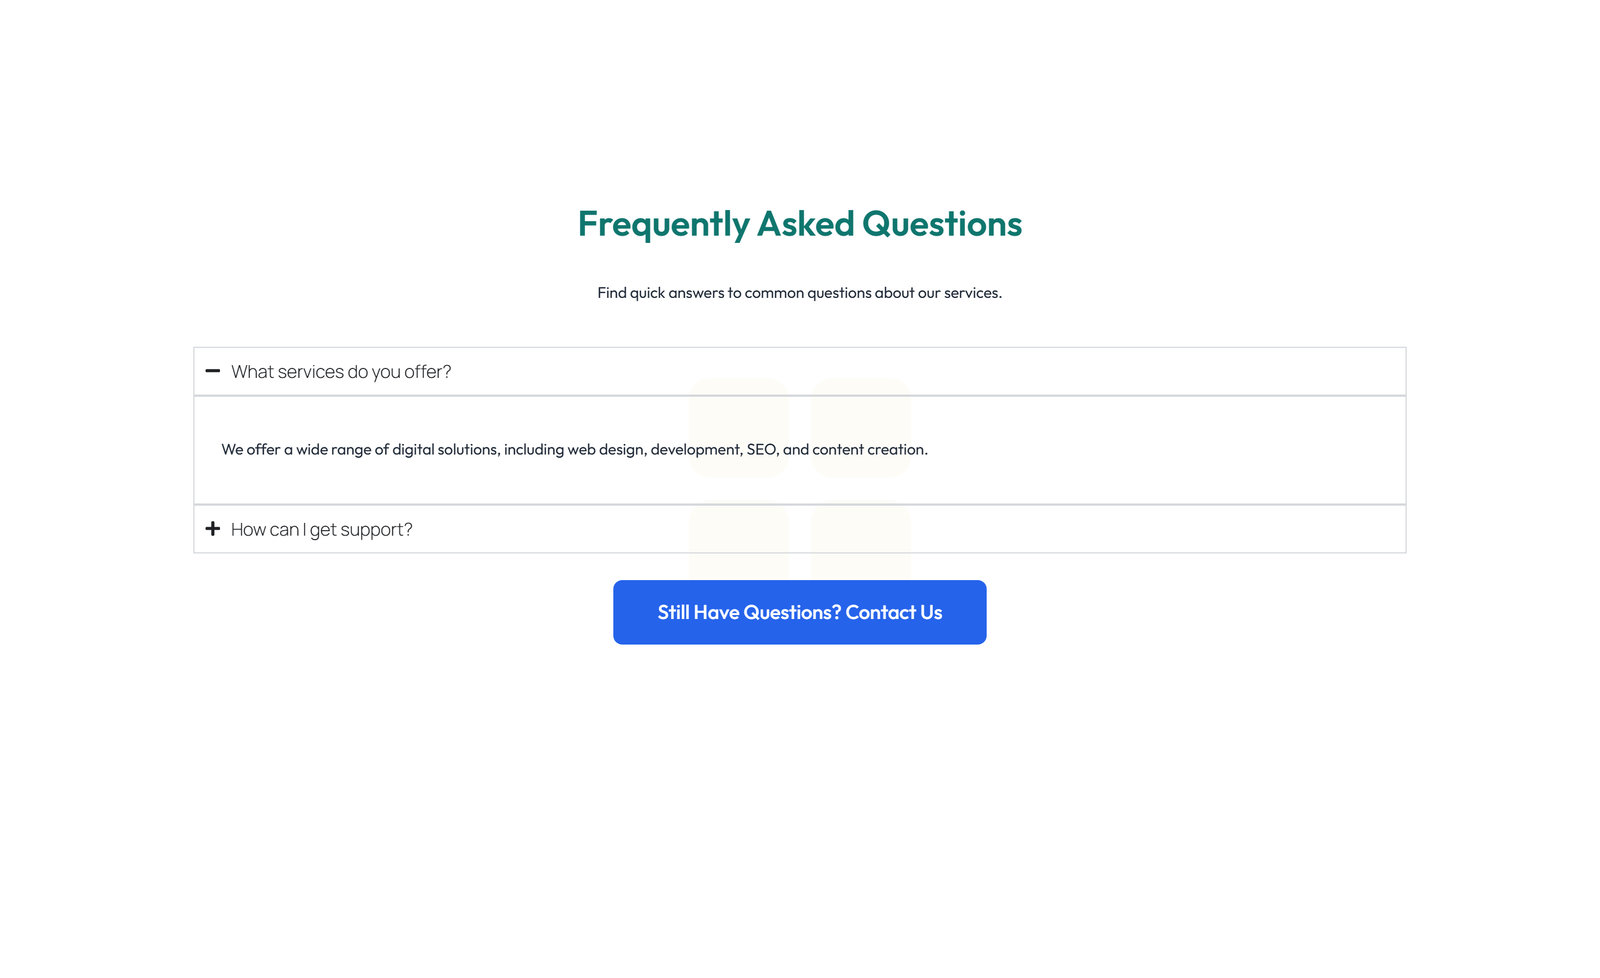Click the 'What services do you offer?' row
Viewport: 1600px width, 978px height.
341,371
